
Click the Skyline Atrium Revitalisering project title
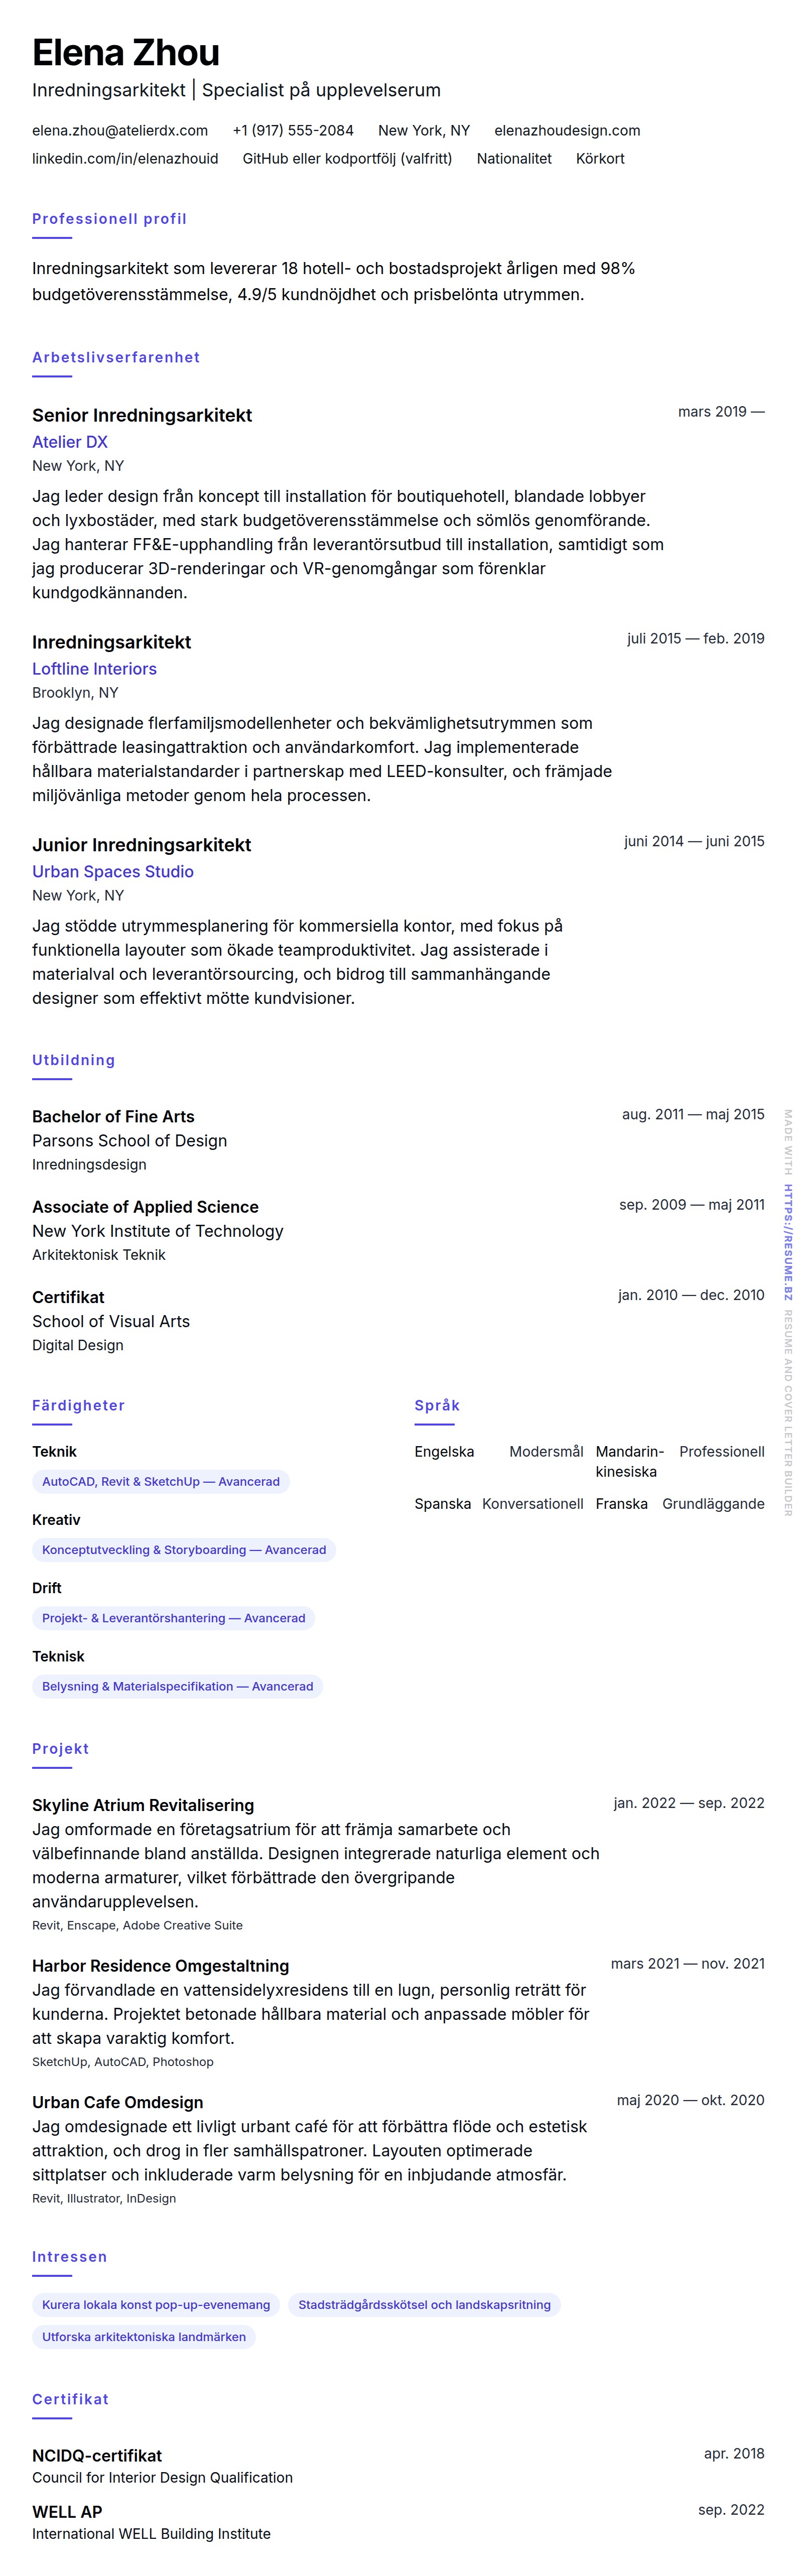click(143, 1805)
